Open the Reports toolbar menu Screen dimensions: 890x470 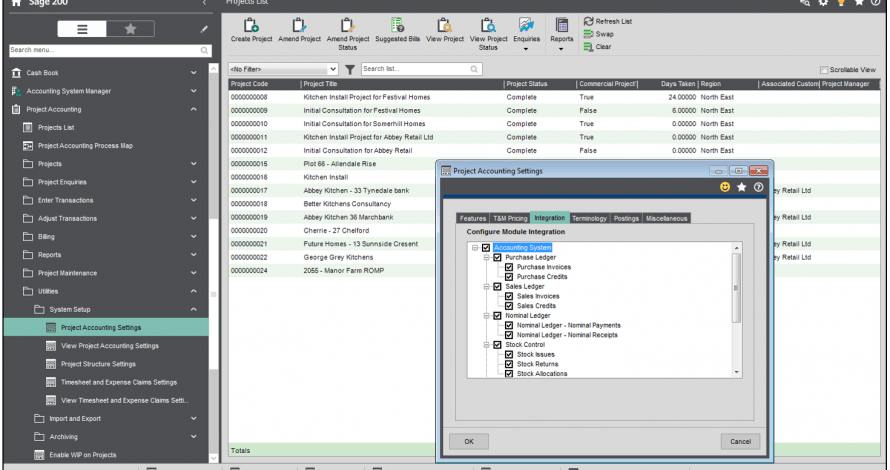(x=561, y=34)
